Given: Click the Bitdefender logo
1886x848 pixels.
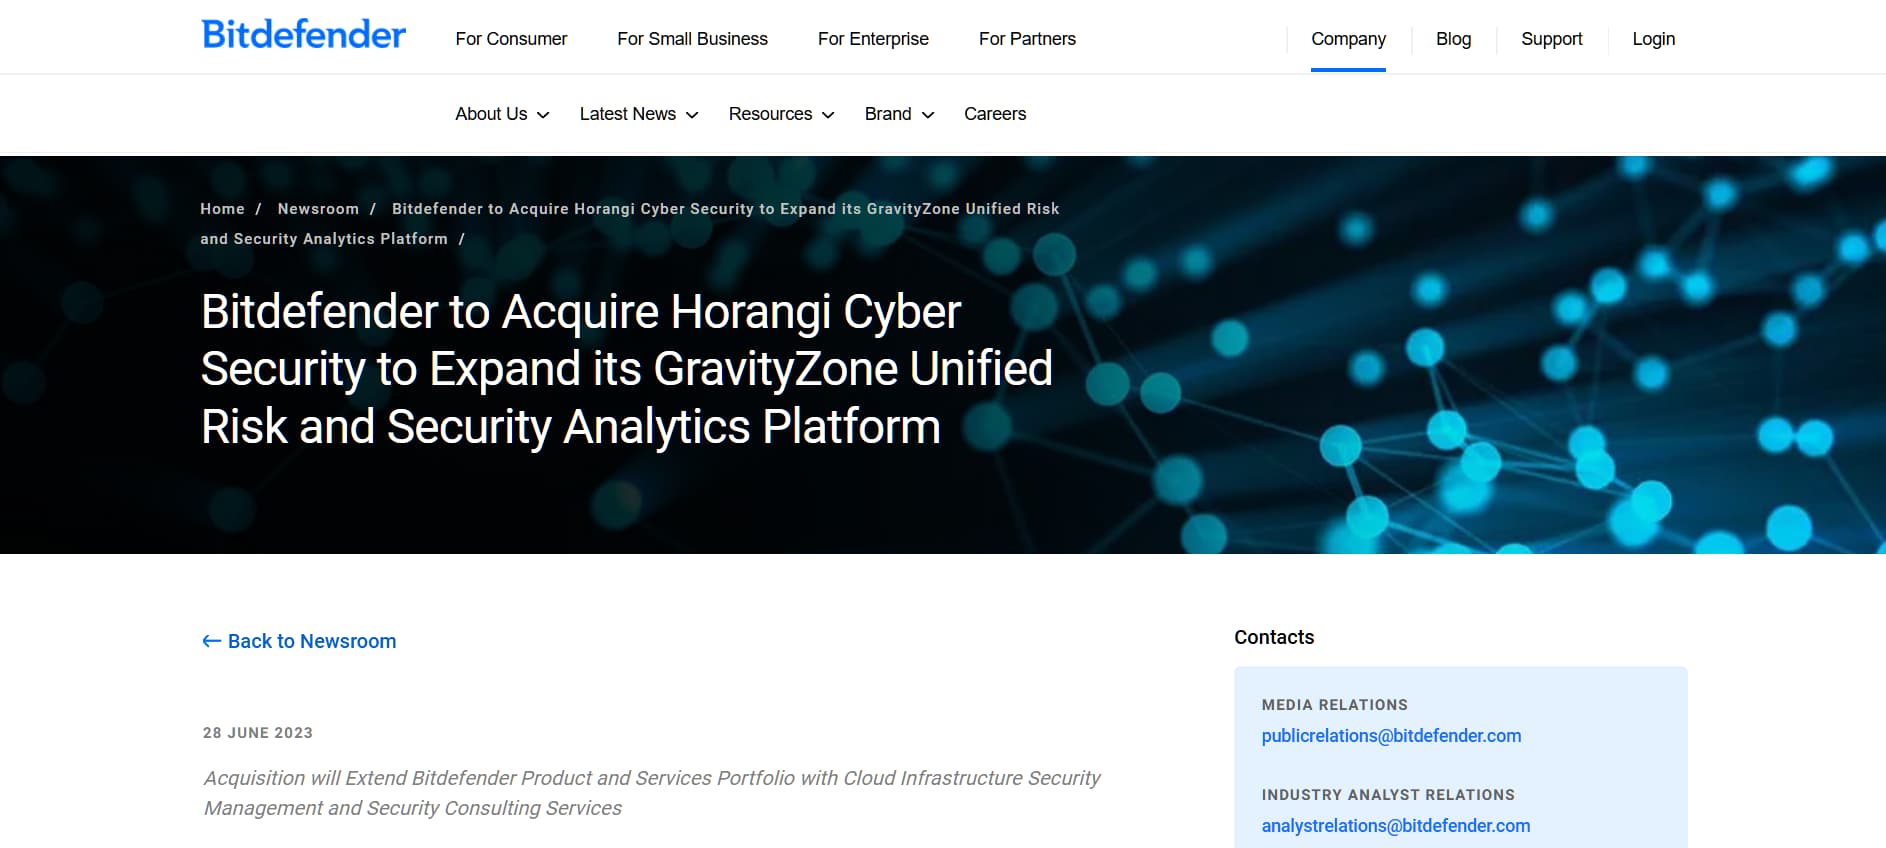Looking at the screenshot, I should coord(304,34).
